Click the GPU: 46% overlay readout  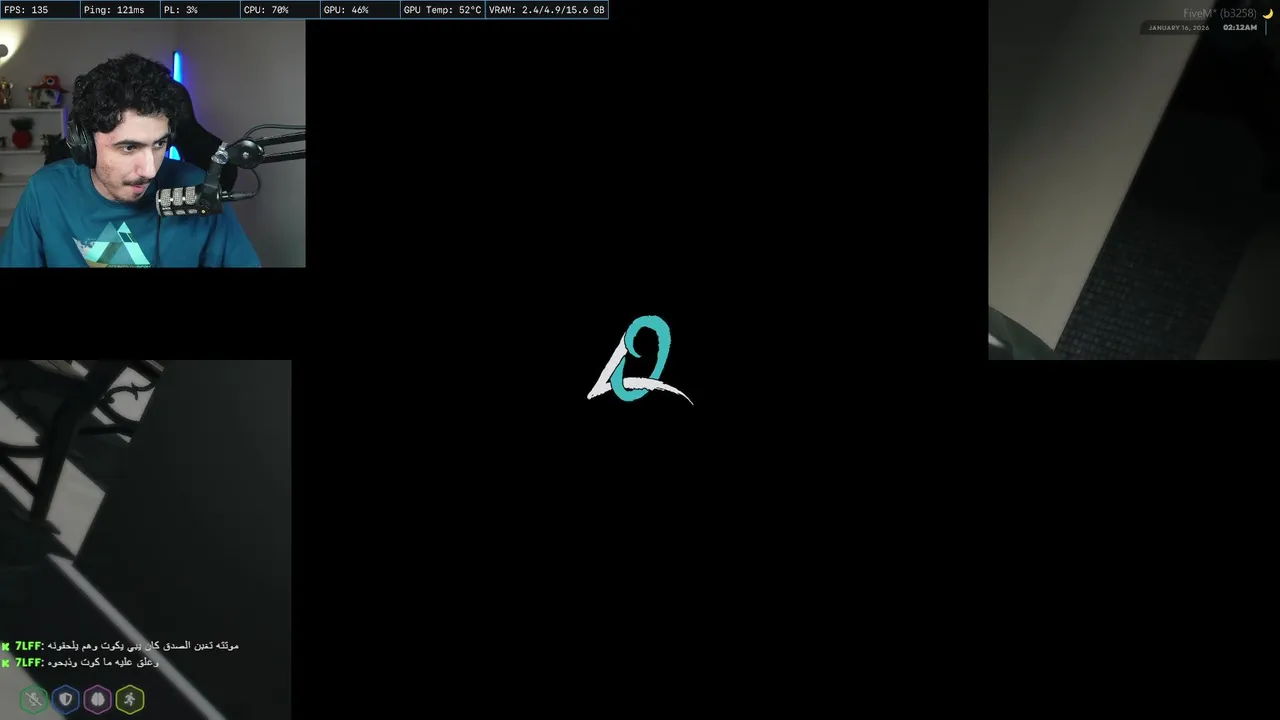click(x=360, y=10)
